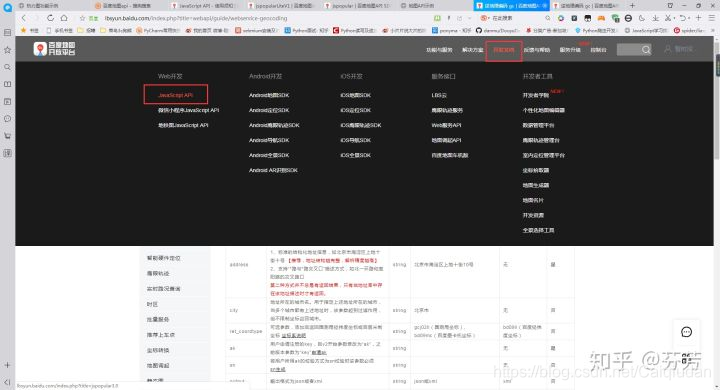Select 推荐上车点 in the left doc sidebar
The width and height of the screenshot is (720, 390).
point(161,335)
